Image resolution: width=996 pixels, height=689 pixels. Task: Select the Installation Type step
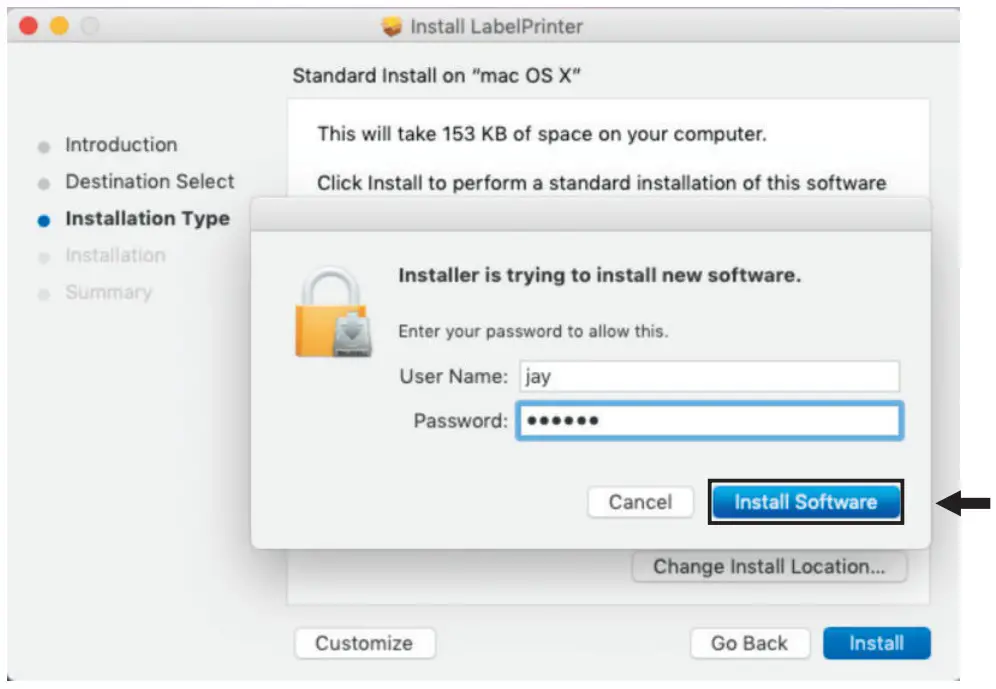point(147,219)
